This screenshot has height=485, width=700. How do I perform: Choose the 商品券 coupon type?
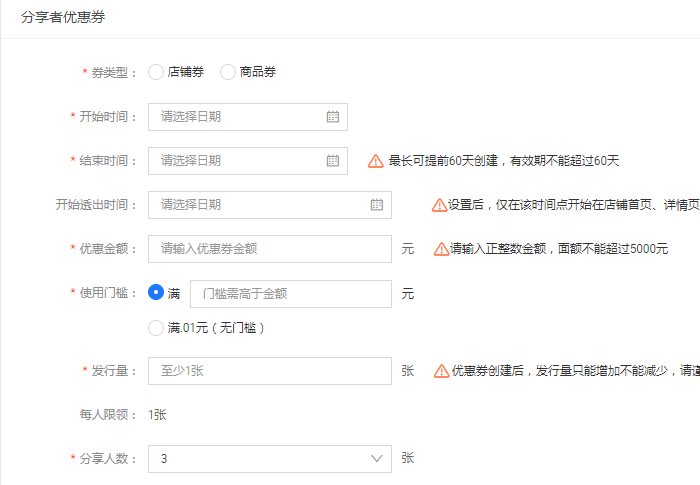pyautogui.click(x=228, y=72)
